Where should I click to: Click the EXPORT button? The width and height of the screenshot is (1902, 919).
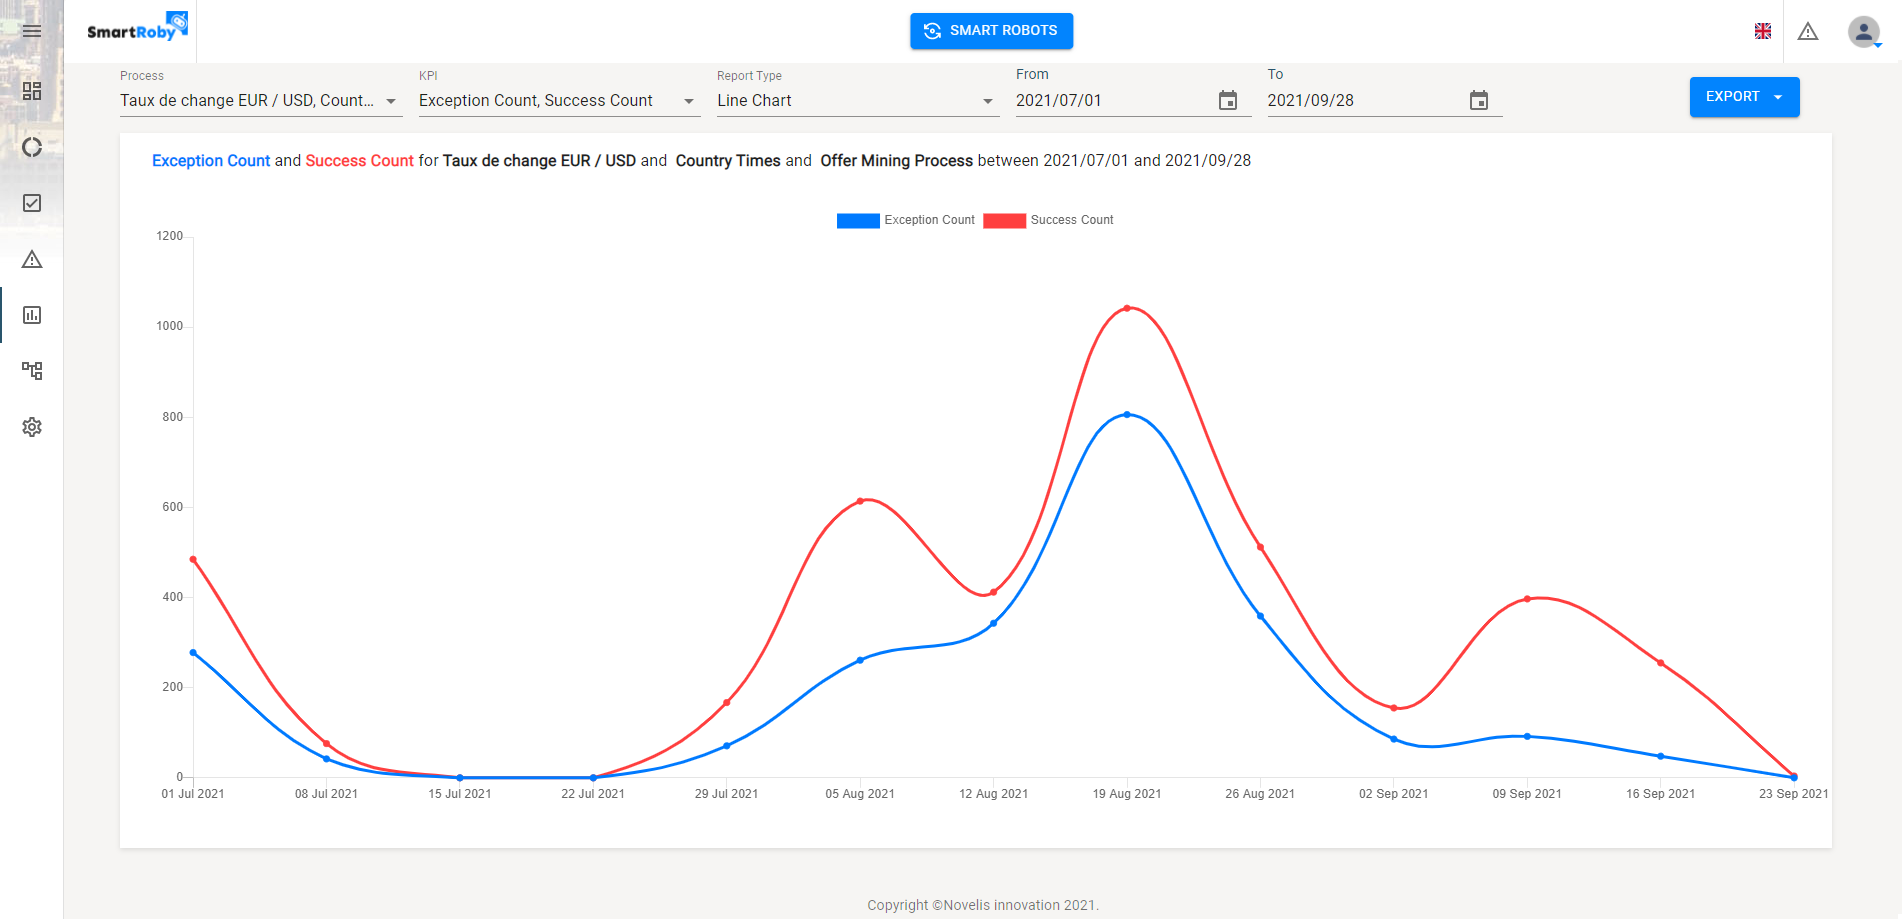click(x=1744, y=97)
